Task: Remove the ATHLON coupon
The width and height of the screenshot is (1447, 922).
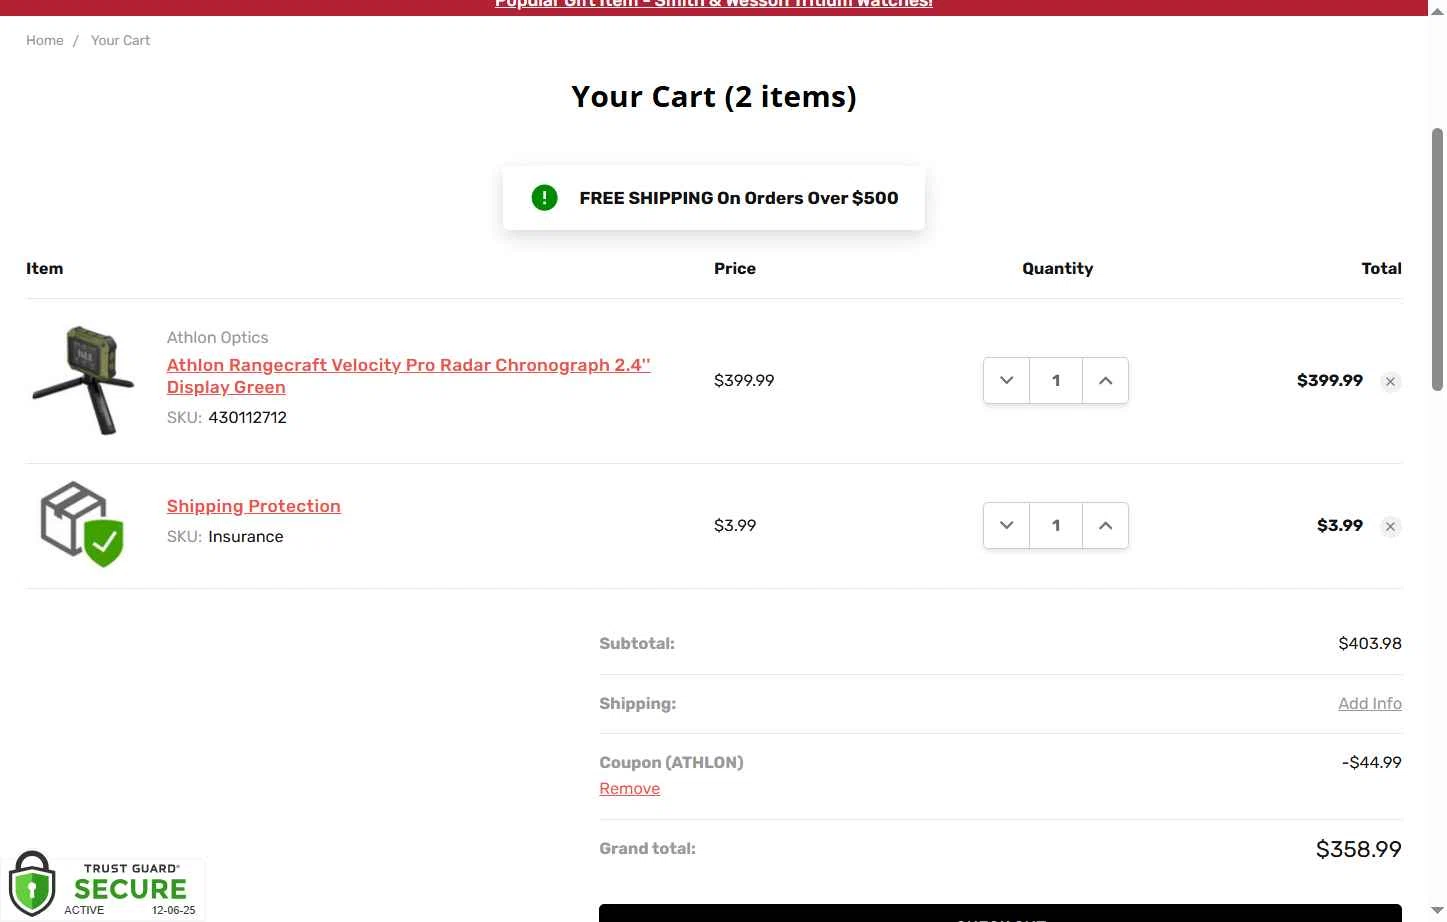Action: pos(629,788)
